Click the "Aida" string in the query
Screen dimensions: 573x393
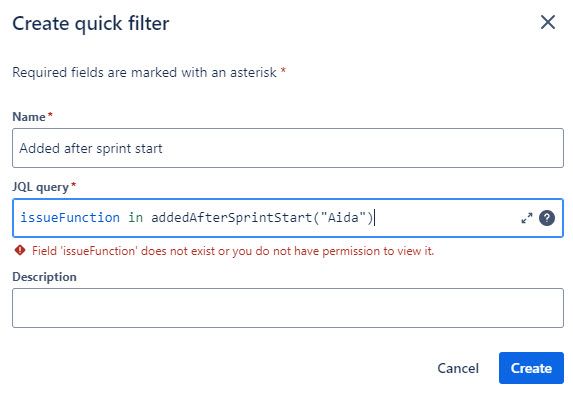[344, 218]
